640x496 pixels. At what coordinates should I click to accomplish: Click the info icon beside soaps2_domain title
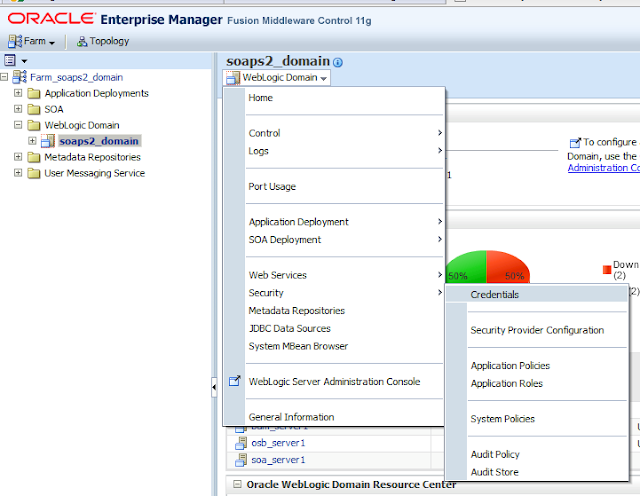pyautogui.click(x=338, y=62)
